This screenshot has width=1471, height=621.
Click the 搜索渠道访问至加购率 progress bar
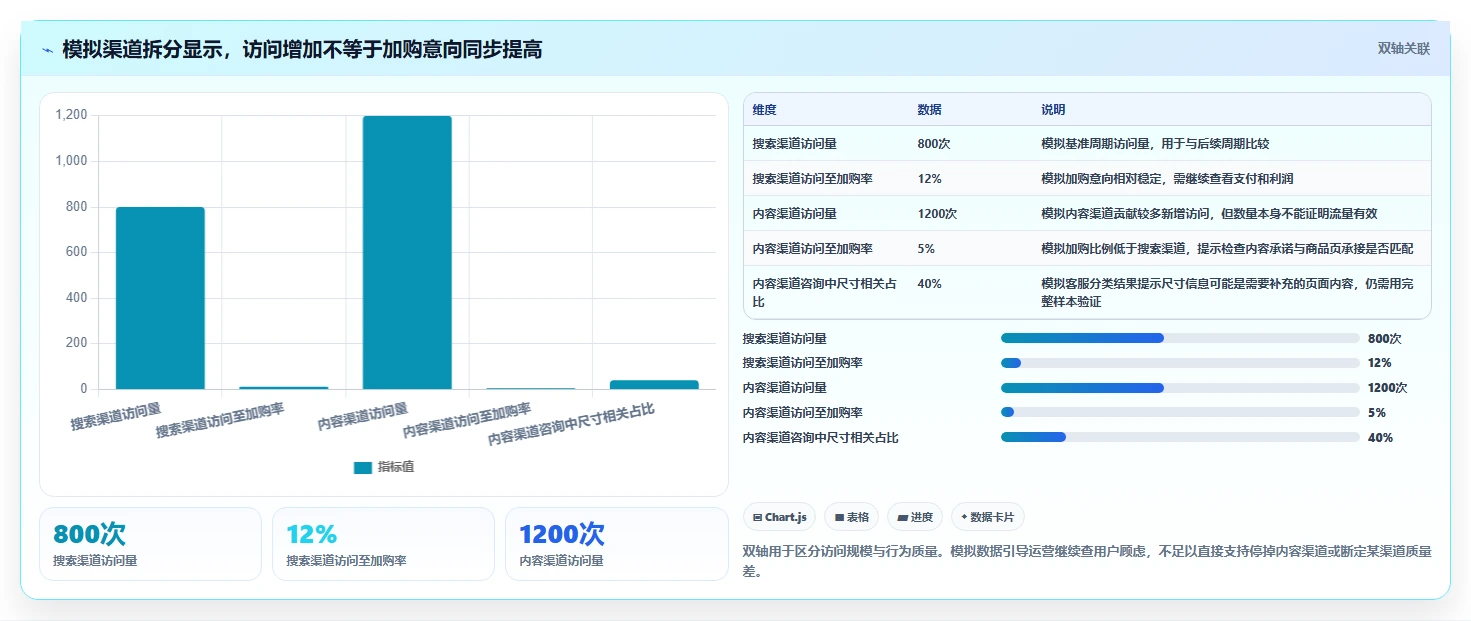point(1180,363)
